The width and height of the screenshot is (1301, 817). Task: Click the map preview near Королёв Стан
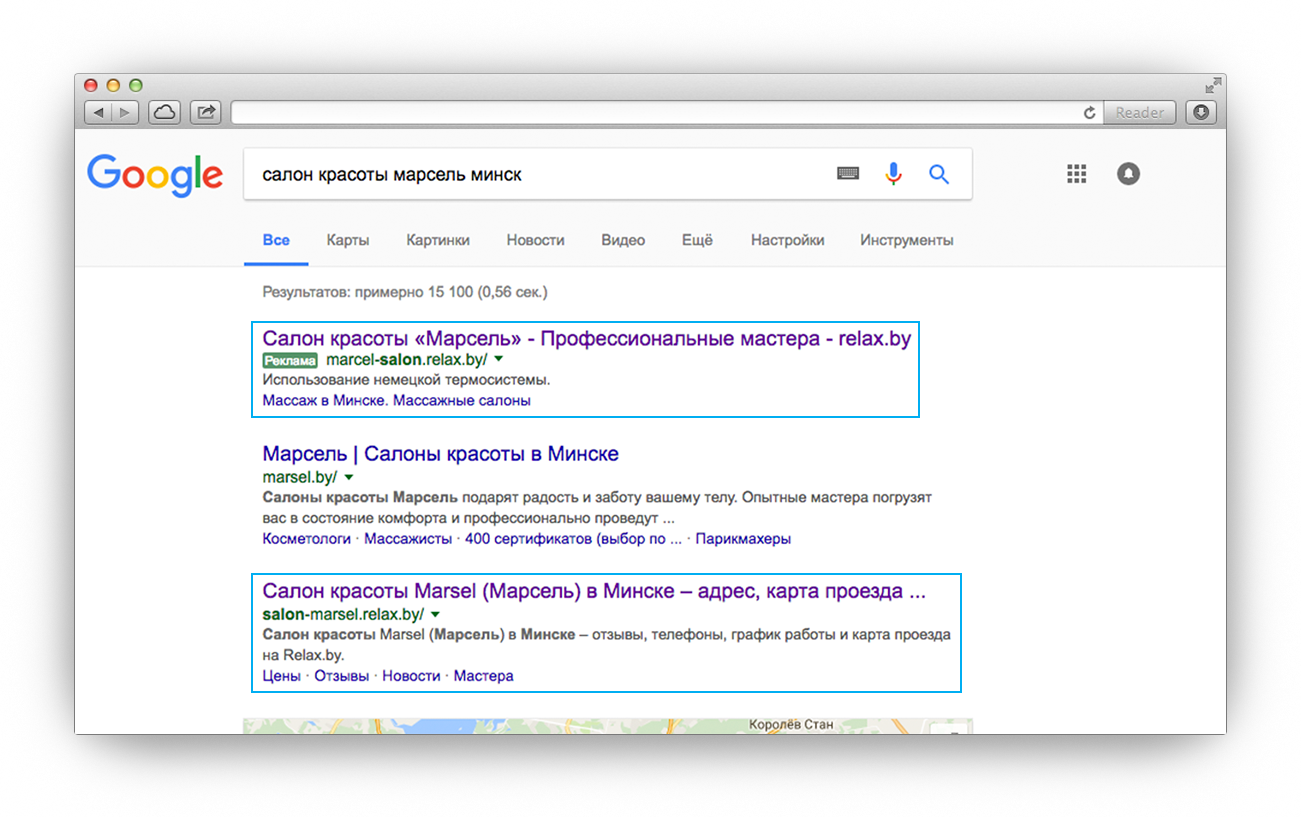608,725
